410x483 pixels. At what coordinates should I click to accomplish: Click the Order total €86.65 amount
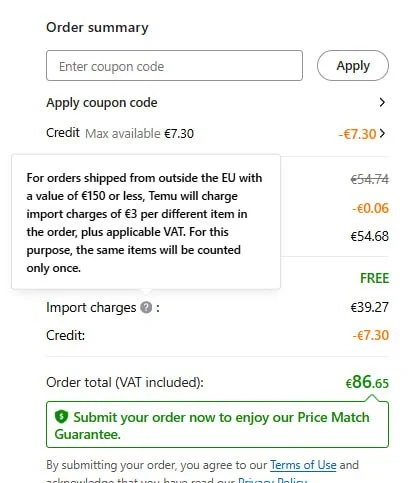coord(367,382)
